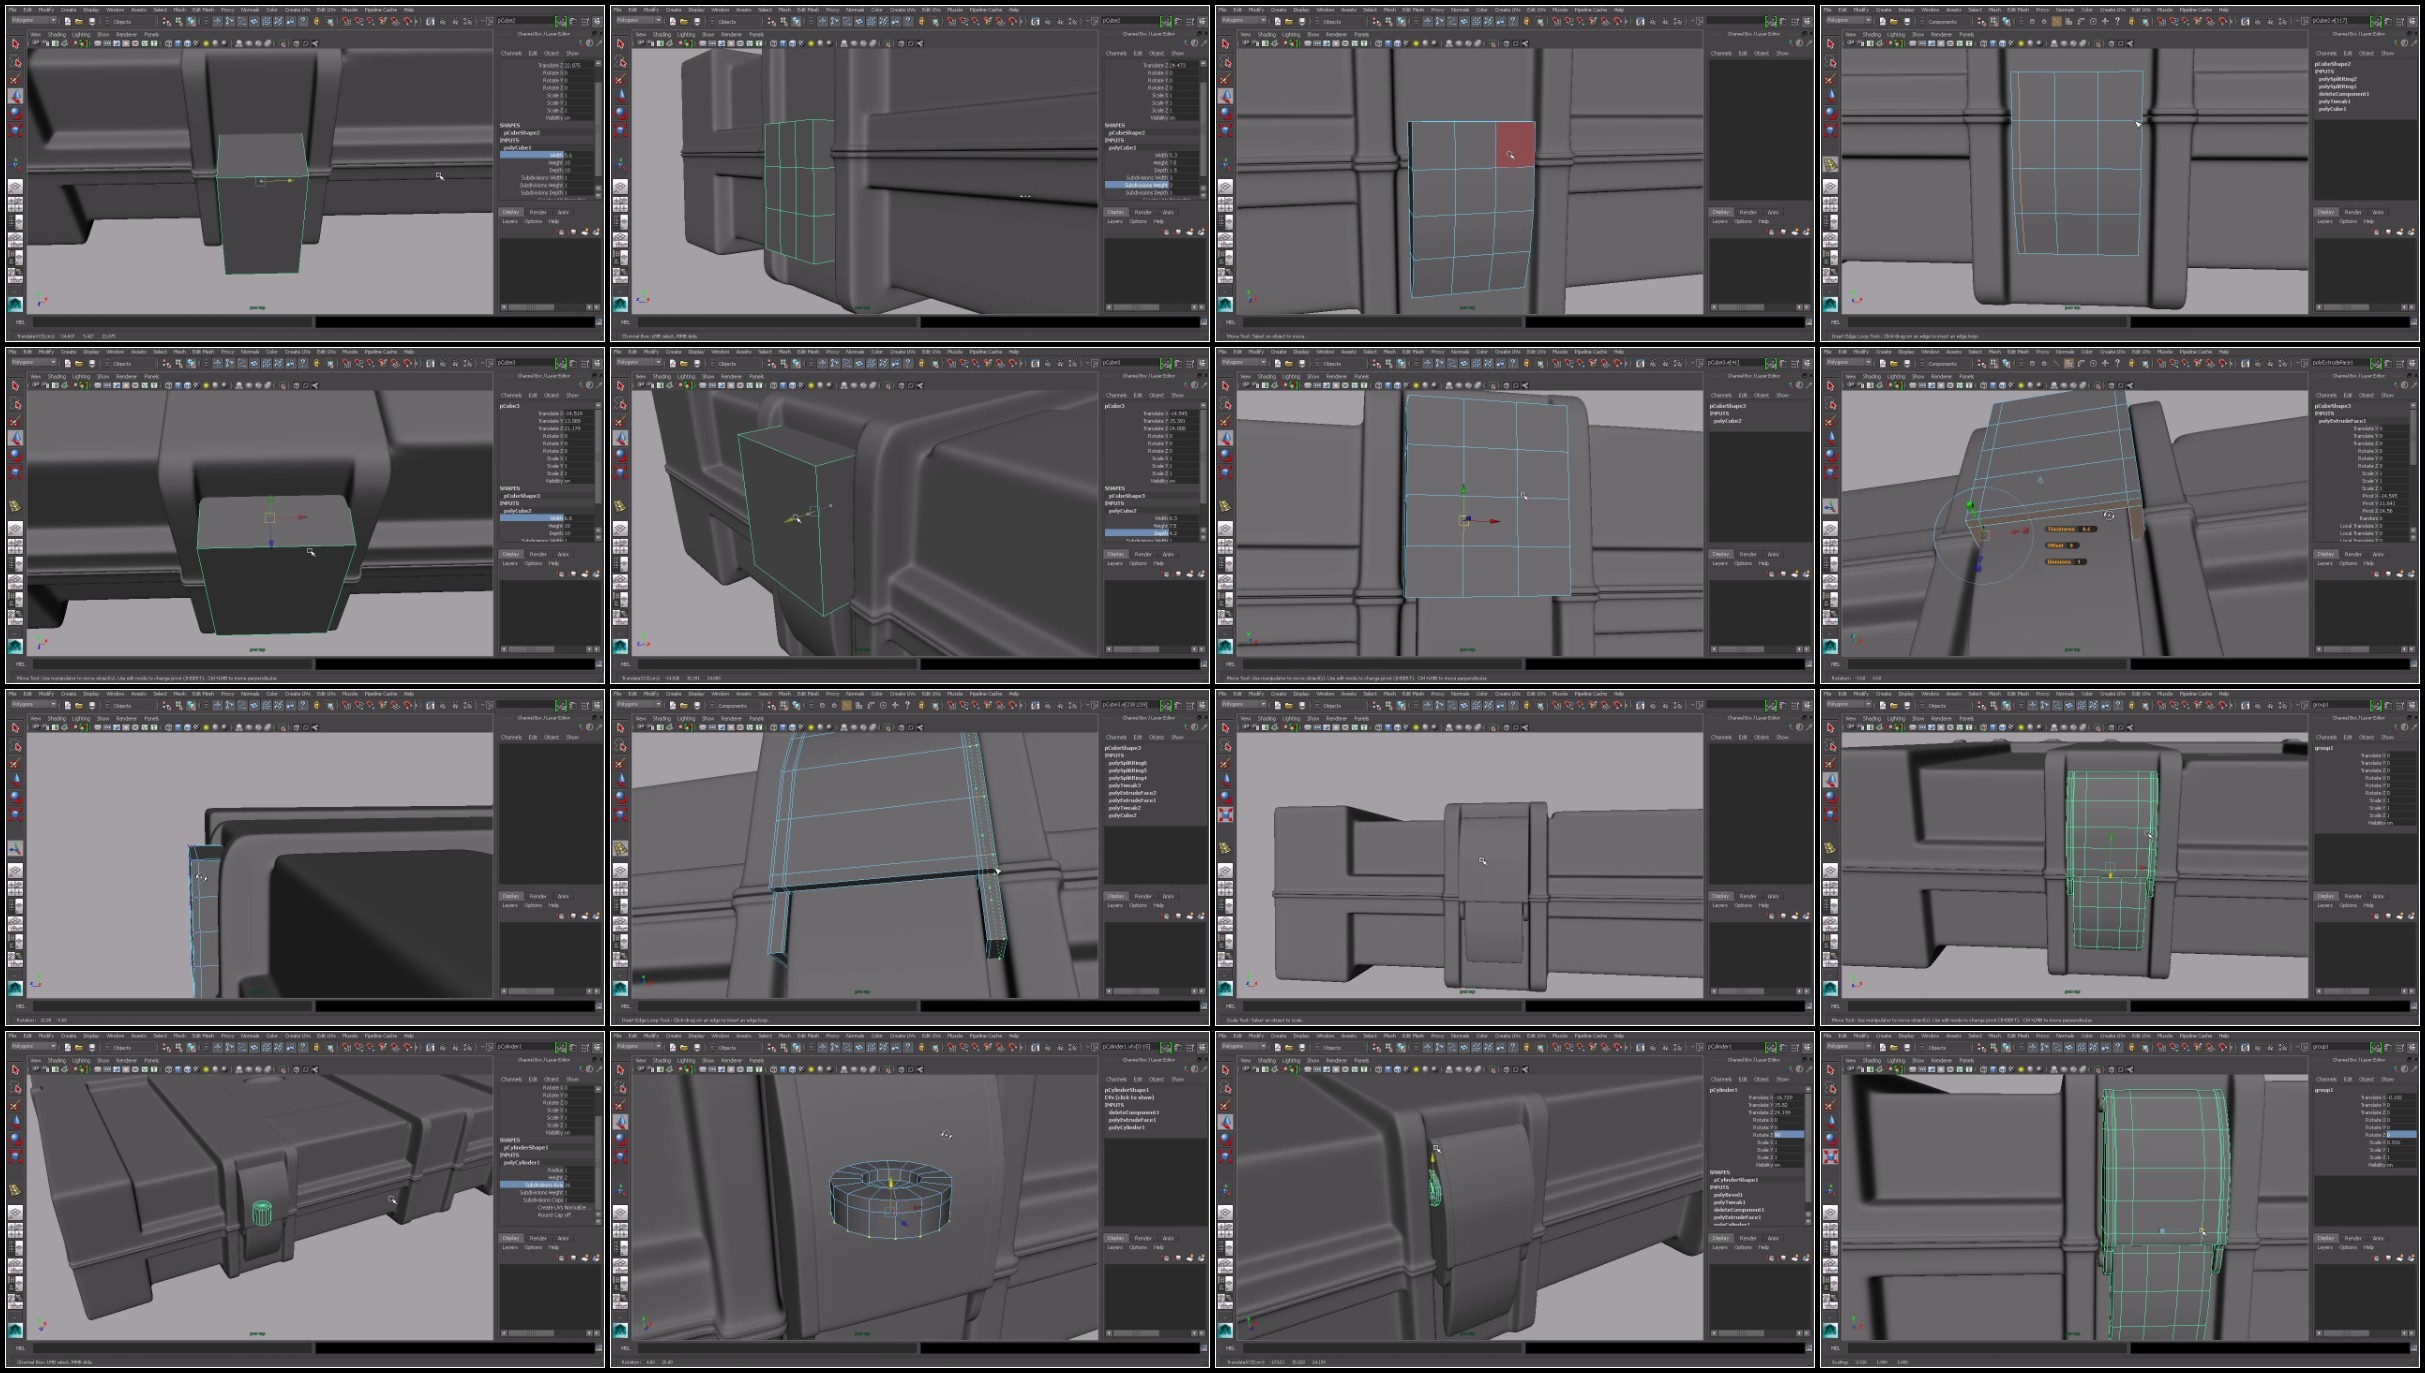Viewport: 2425px width, 1373px height.
Task: Open Polygons dropdown in Subdivisions Axis frame
Action: click(34, 1046)
